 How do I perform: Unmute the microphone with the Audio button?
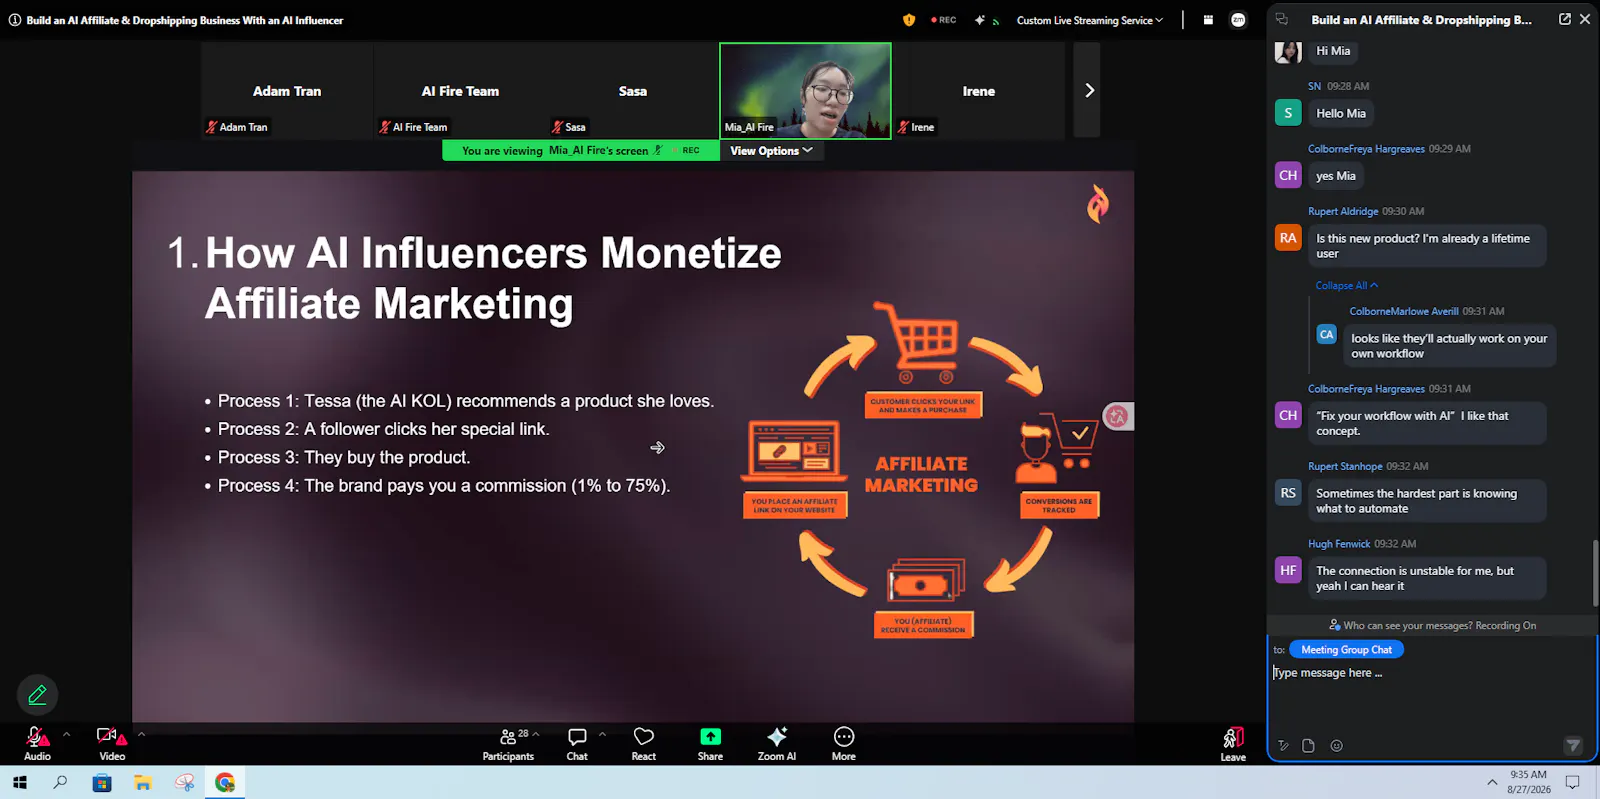(x=37, y=743)
